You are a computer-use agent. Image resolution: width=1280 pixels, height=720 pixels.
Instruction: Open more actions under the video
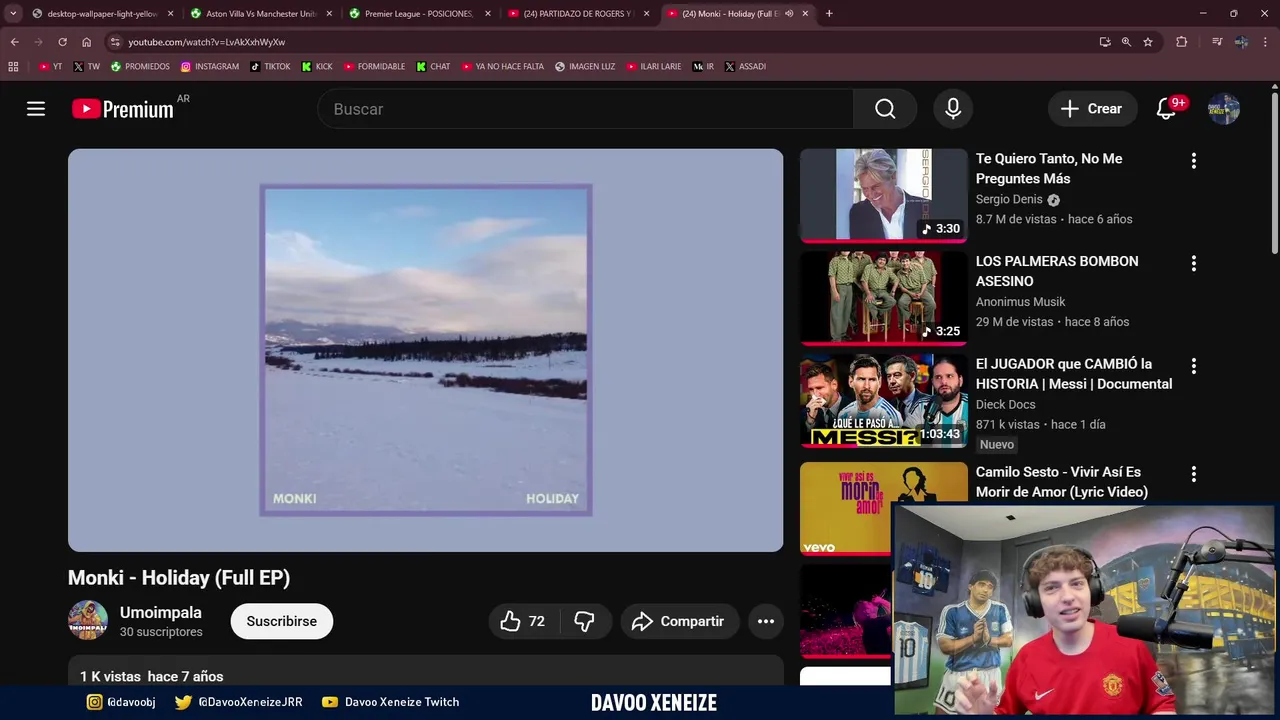tap(766, 621)
